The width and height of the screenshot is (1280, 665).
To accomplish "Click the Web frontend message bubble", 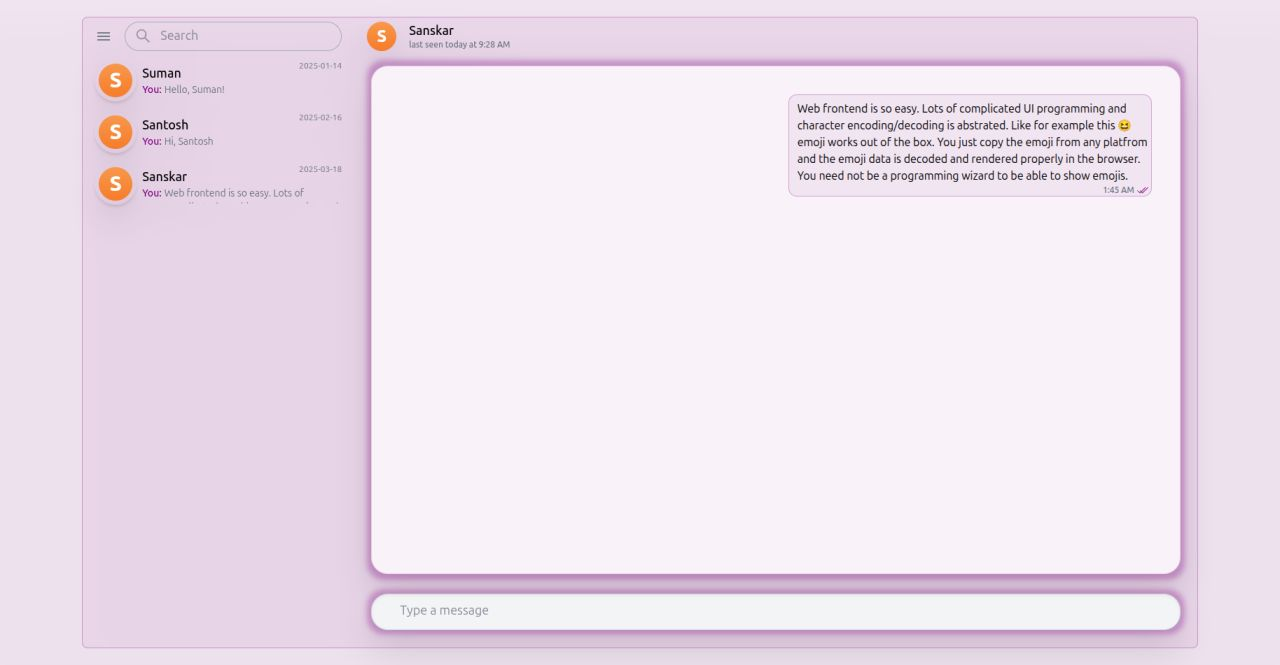I will (x=969, y=142).
